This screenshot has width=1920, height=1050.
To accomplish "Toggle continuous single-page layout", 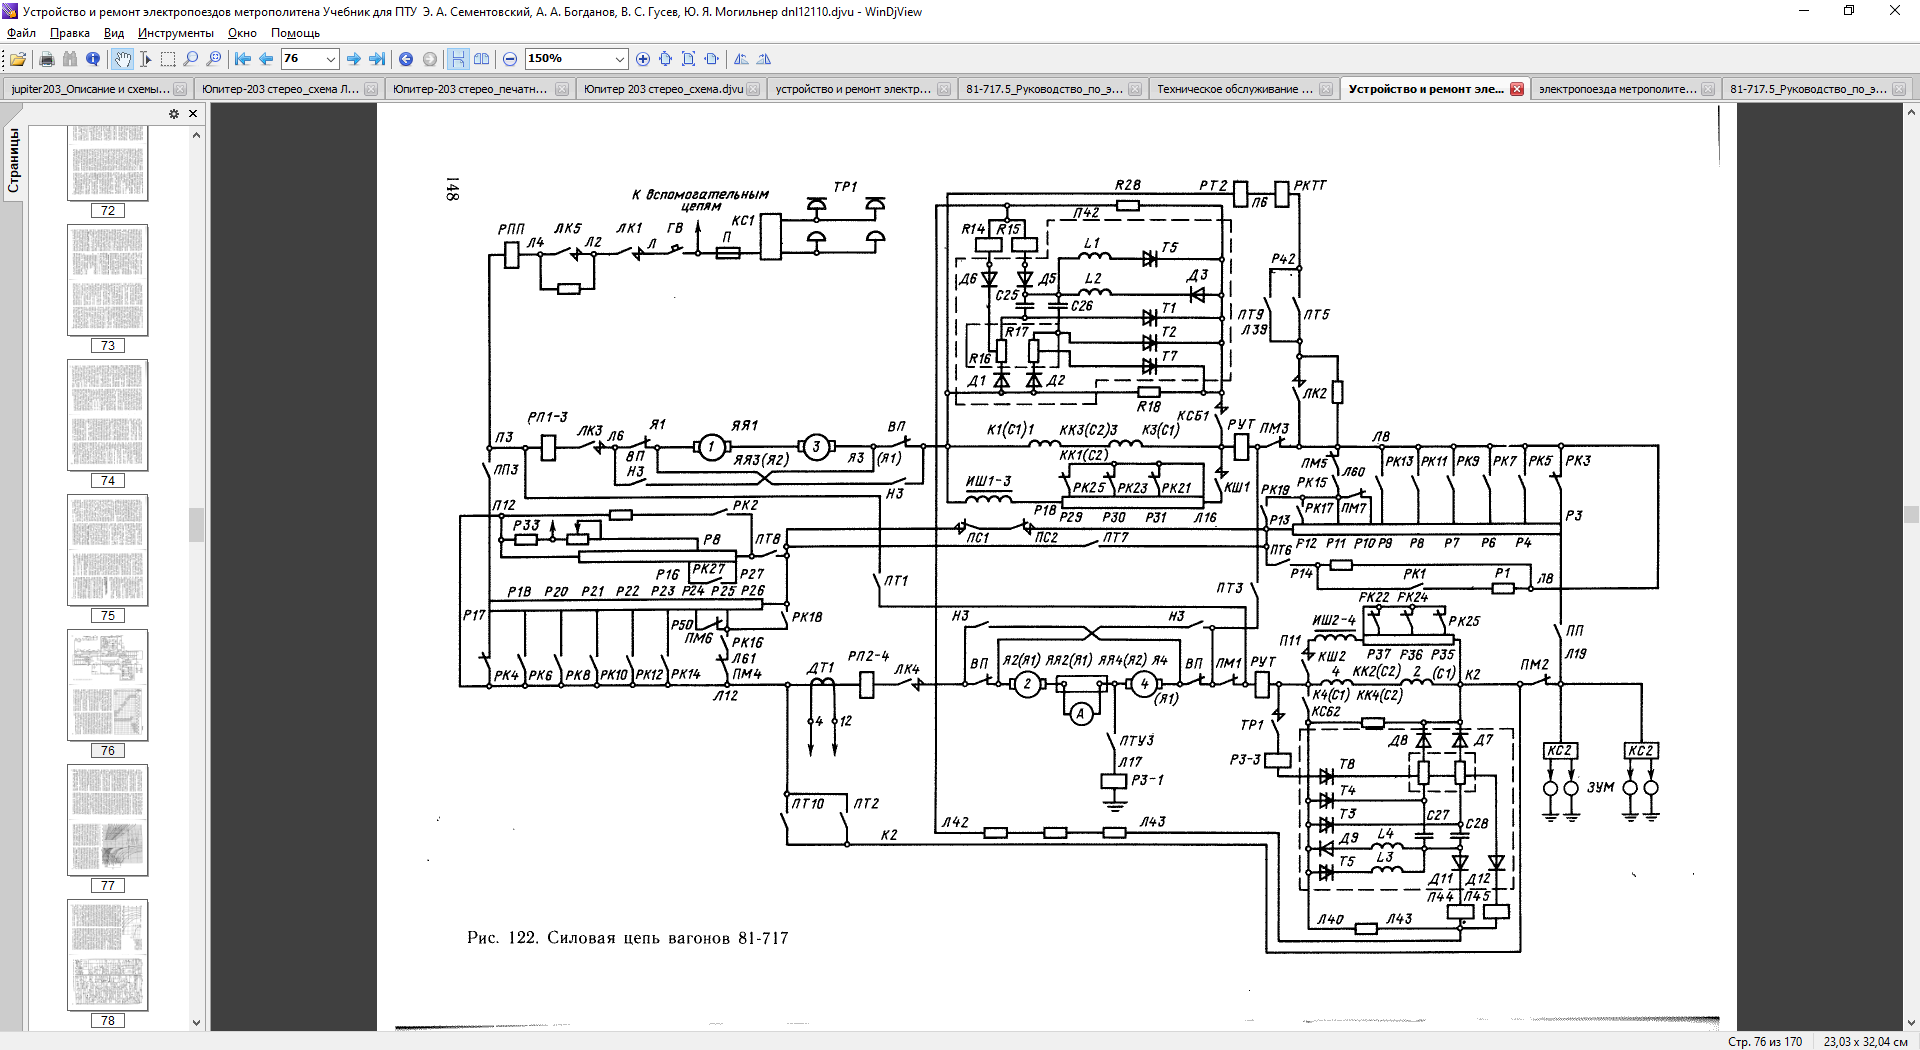I will coord(458,59).
